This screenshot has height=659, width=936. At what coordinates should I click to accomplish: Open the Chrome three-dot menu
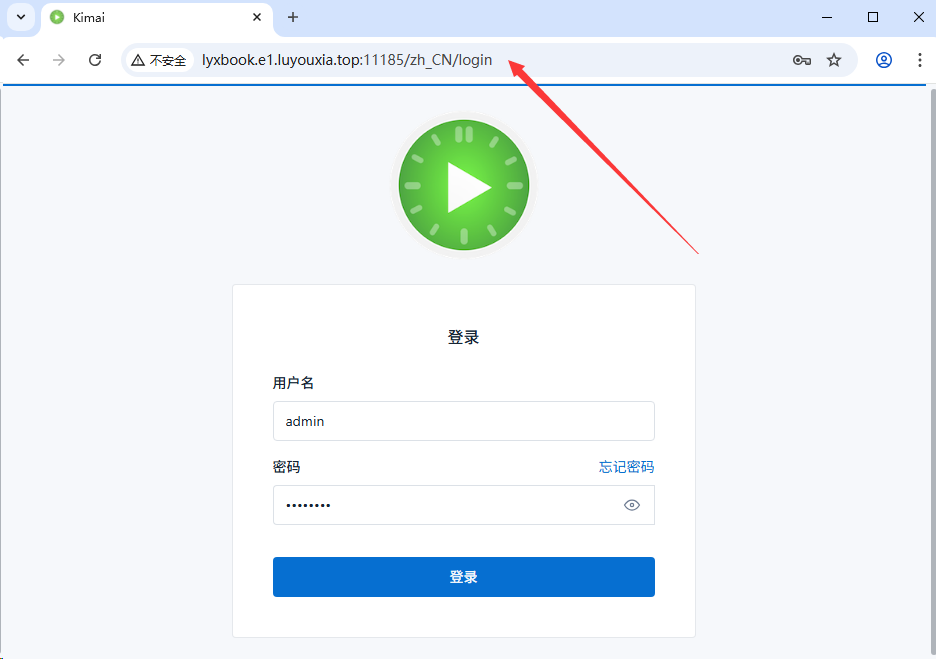tap(920, 60)
